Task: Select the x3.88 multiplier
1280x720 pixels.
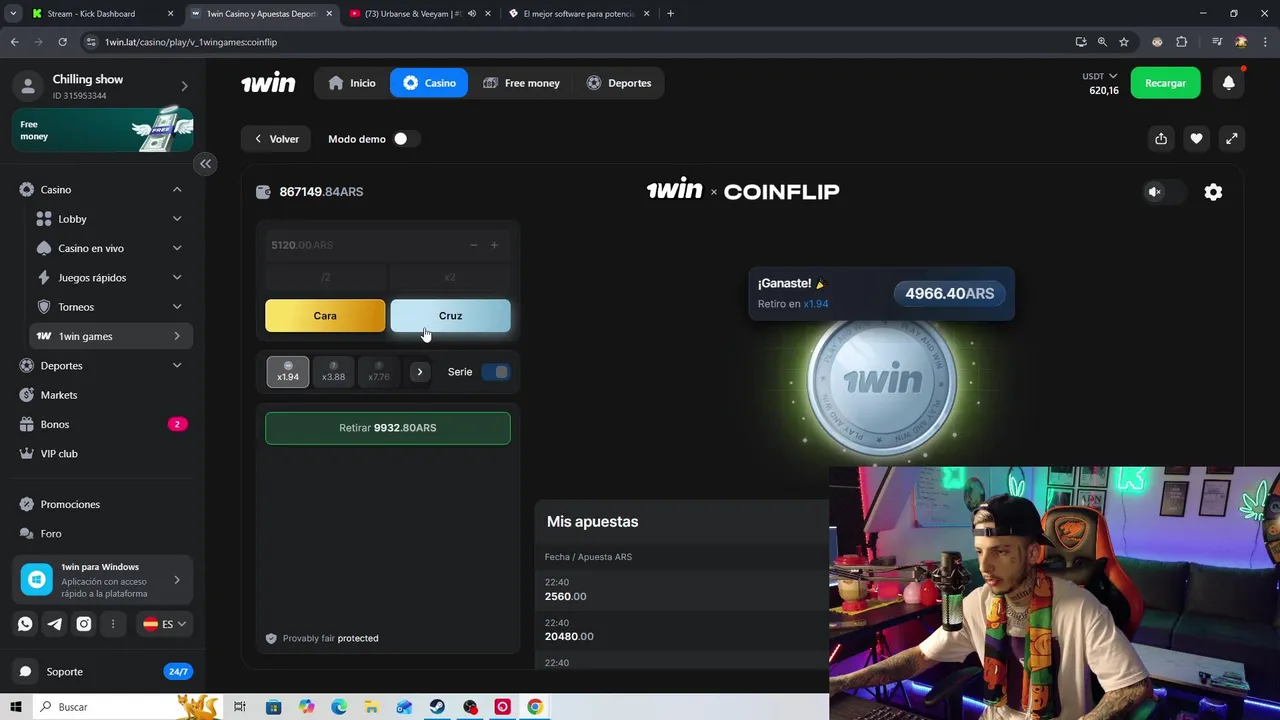Action: [333, 372]
